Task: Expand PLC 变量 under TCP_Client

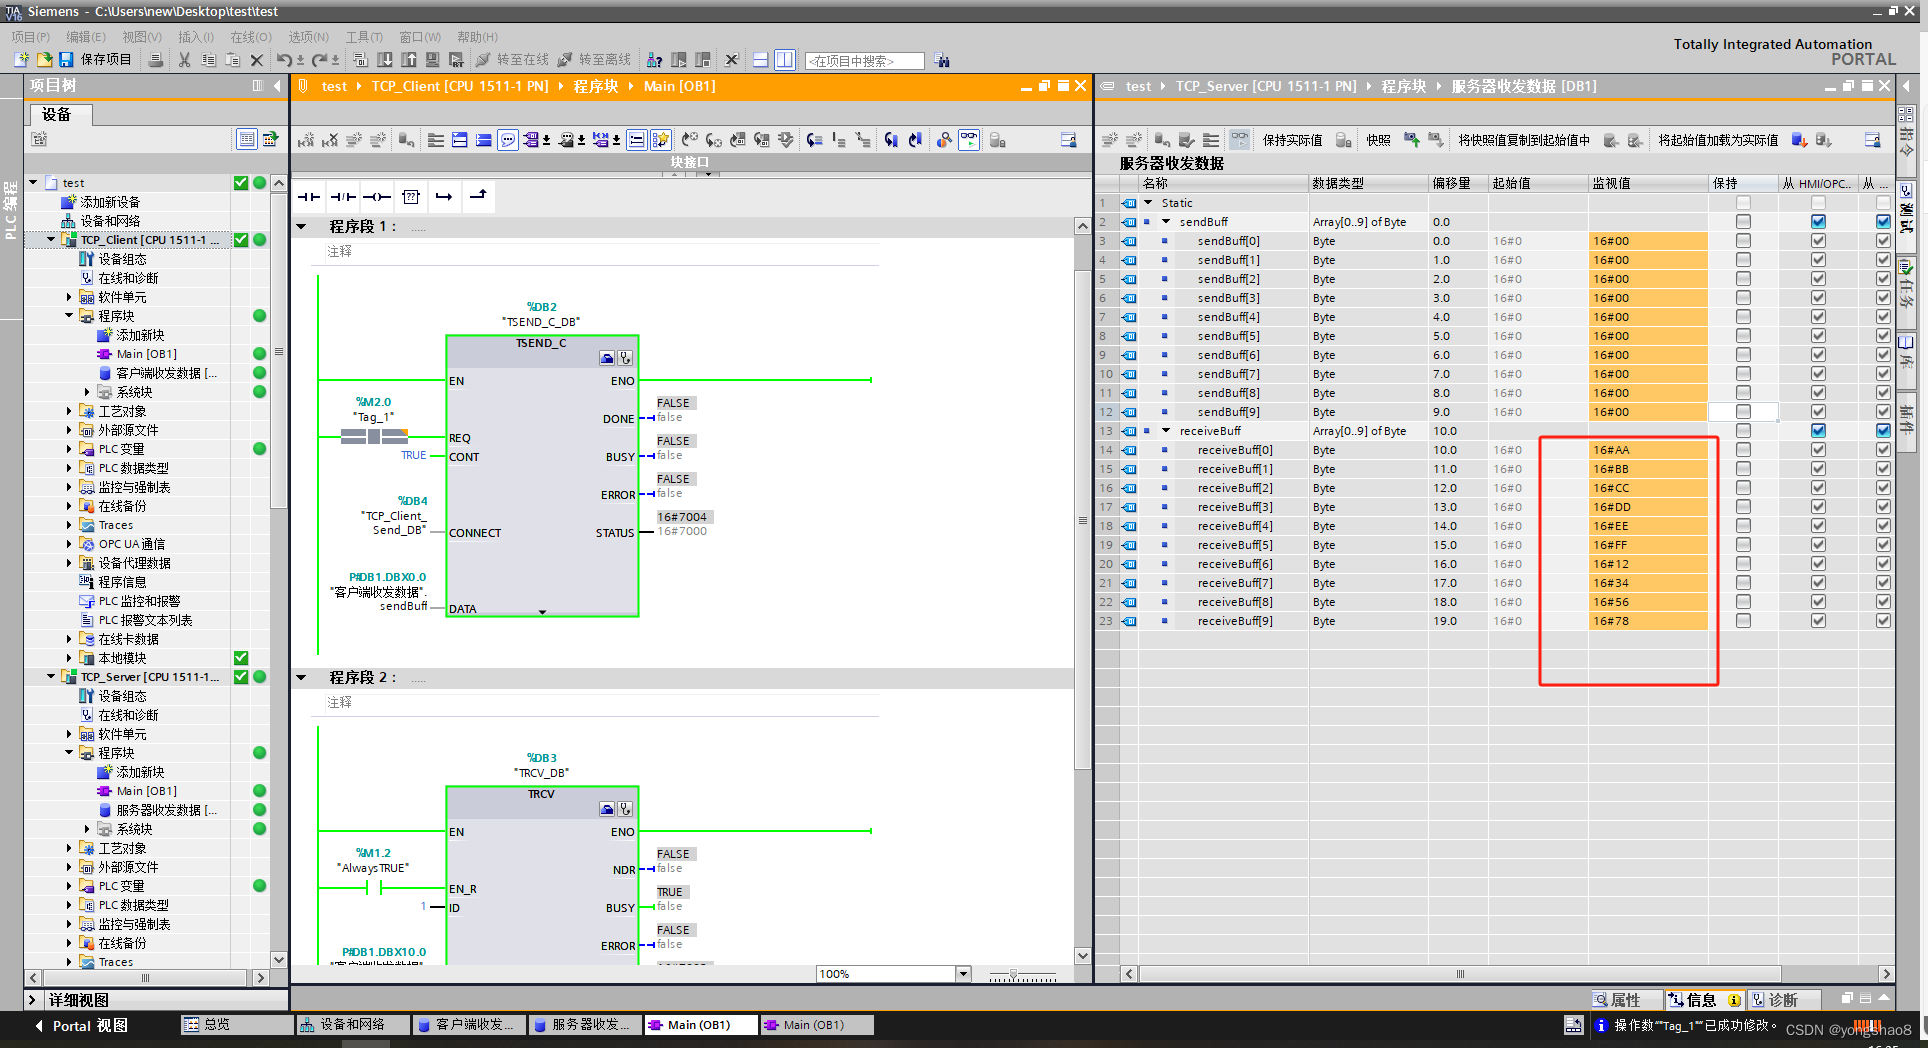Action: pyautogui.click(x=69, y=449)
